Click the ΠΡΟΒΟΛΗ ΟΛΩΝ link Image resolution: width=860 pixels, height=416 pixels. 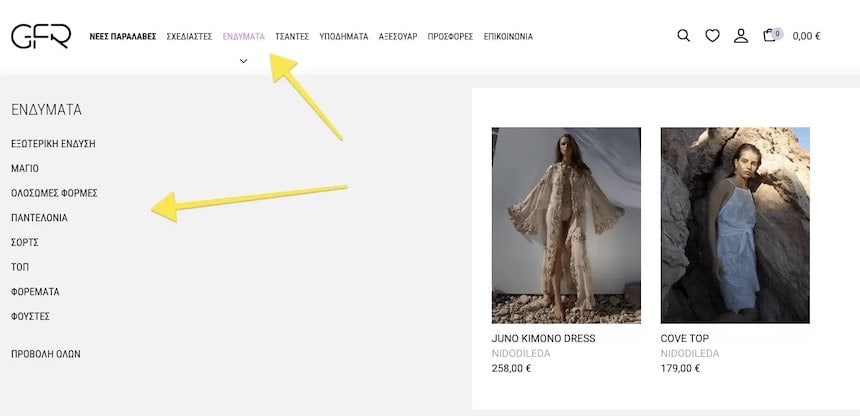pos(45,354)
